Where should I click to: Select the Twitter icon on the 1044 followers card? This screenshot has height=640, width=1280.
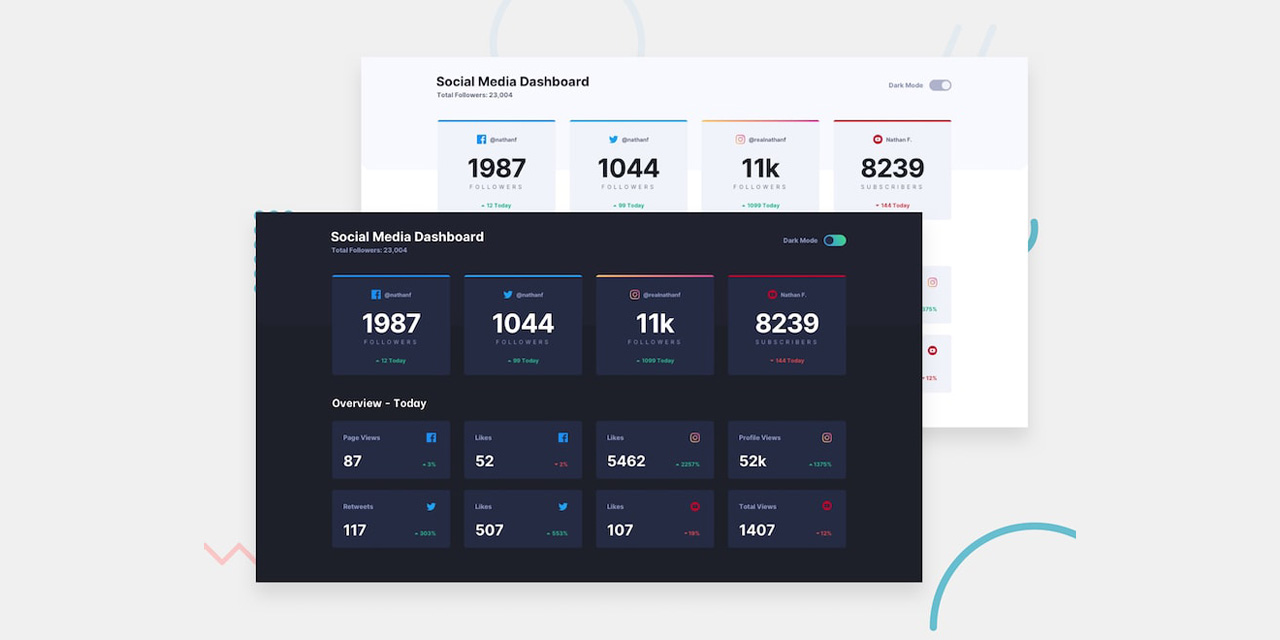[x=508, y=294]
